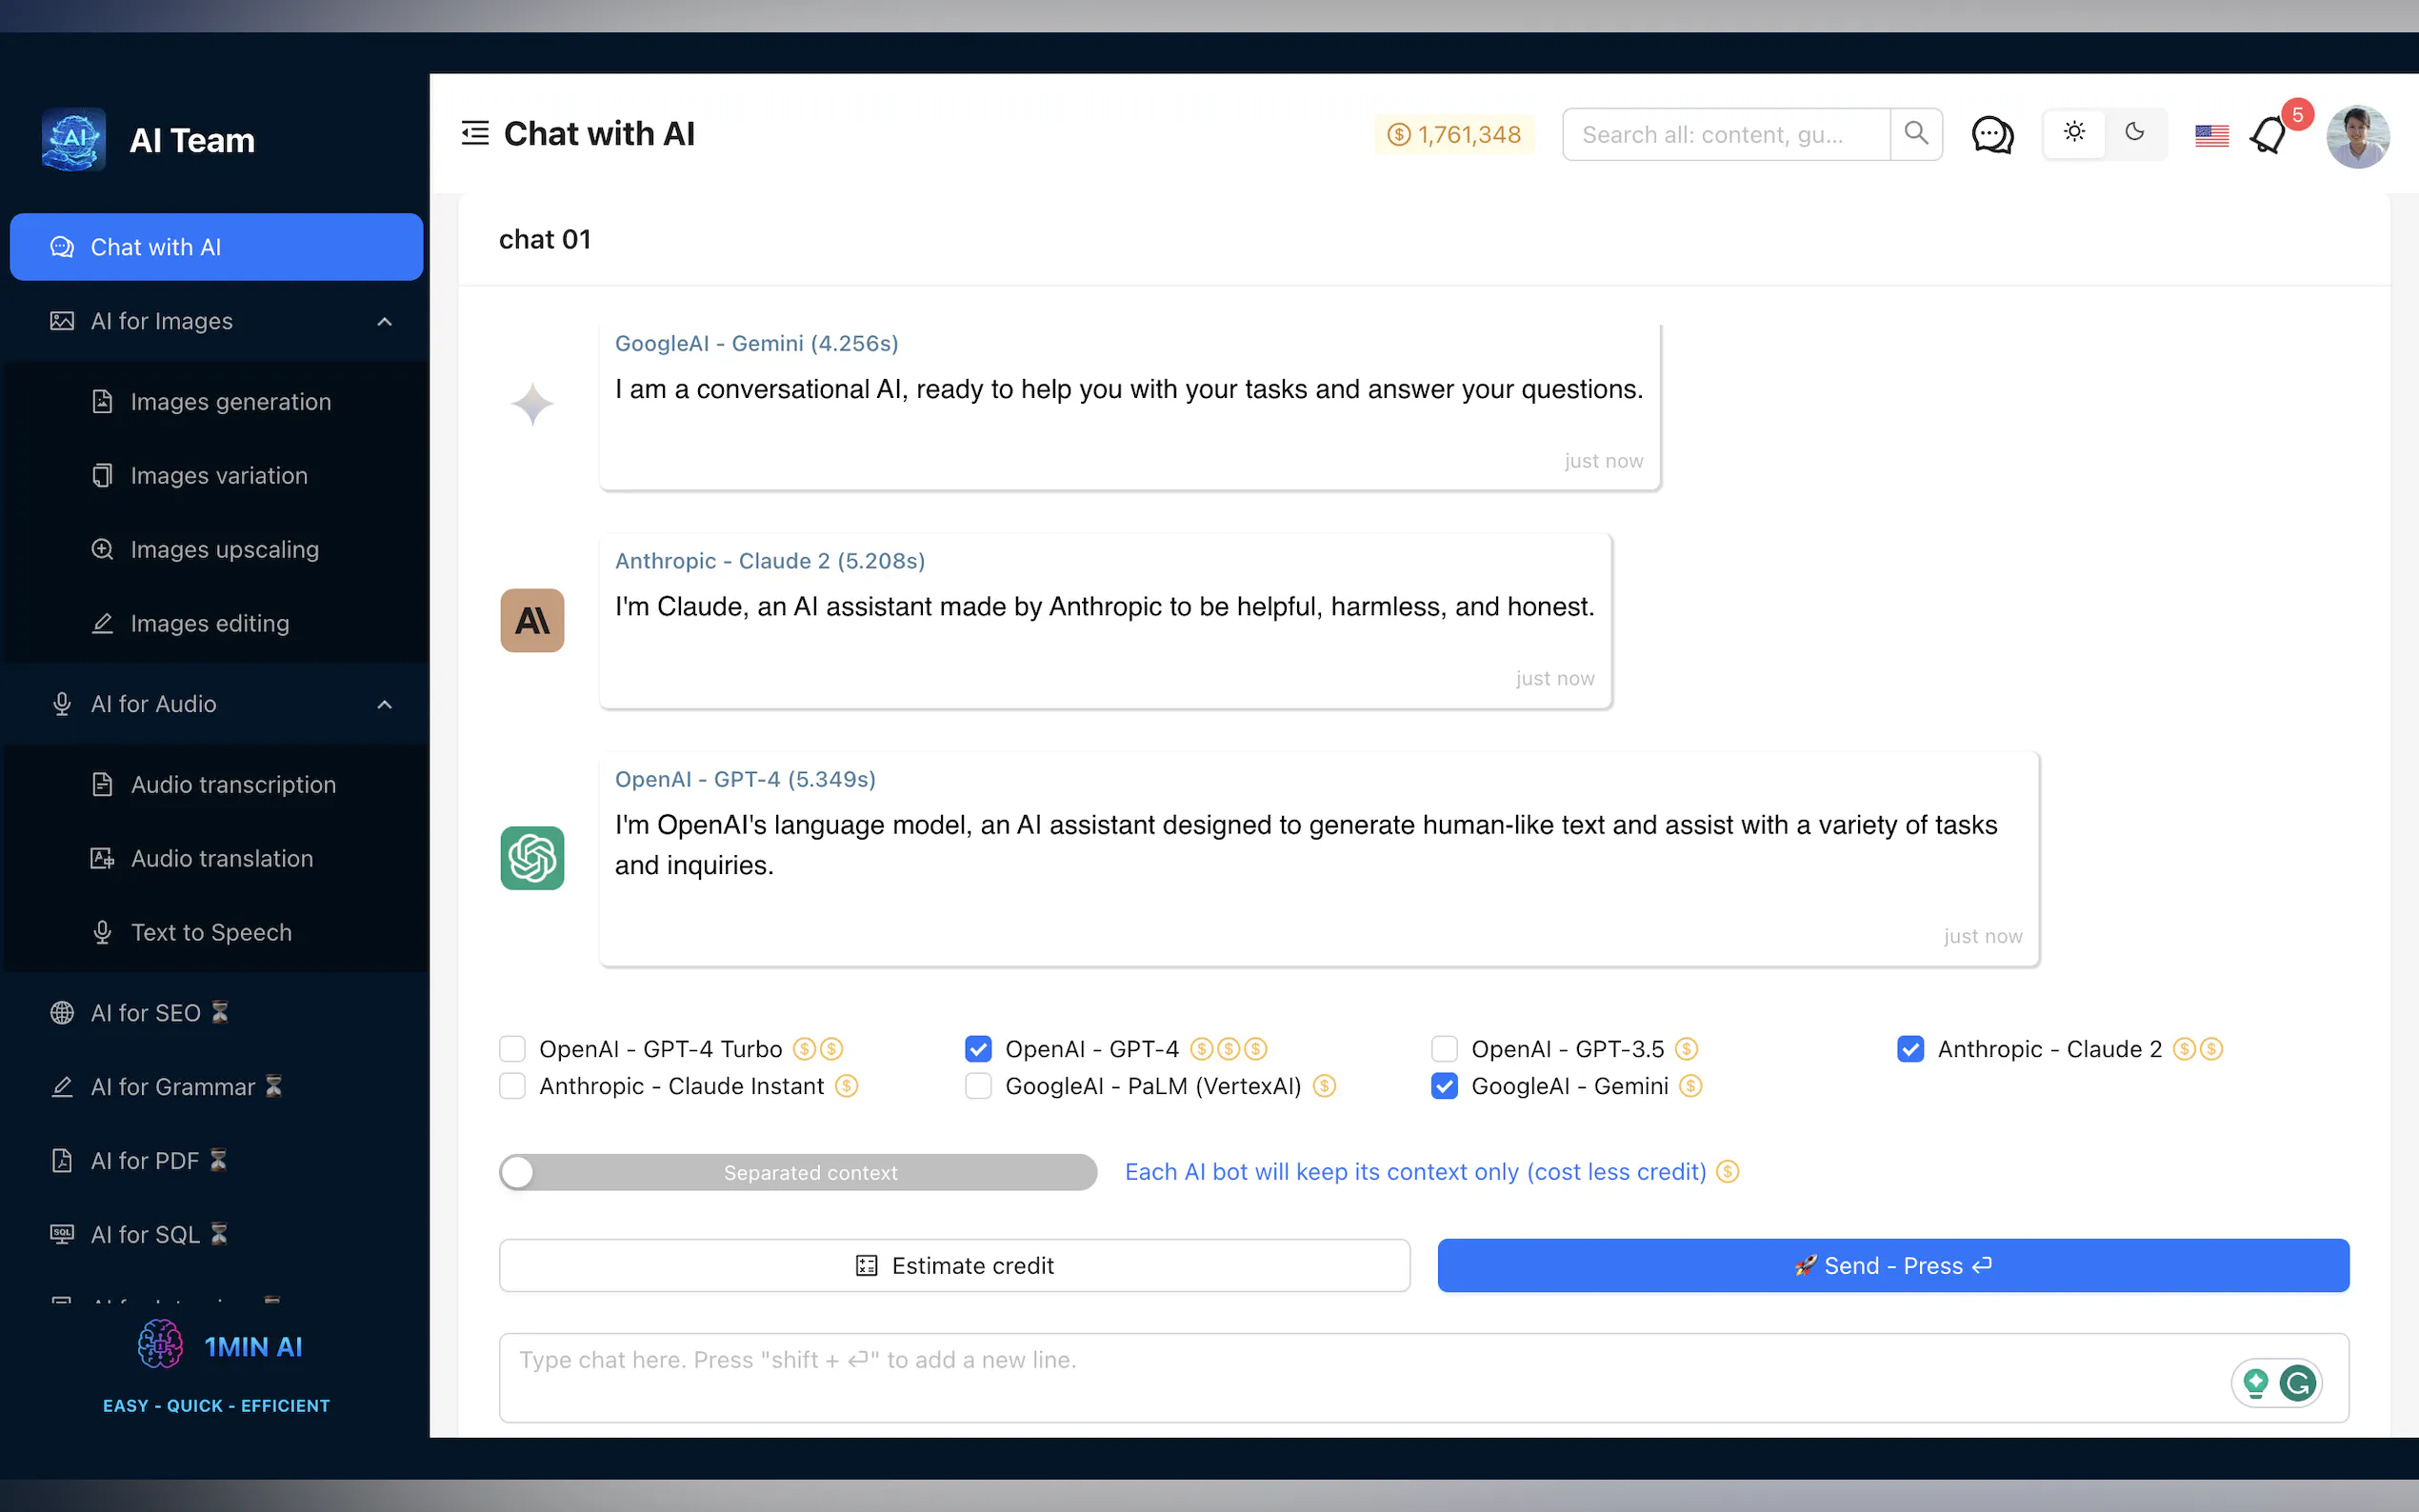The width and height of the screenshot is (2419, 1512).
Task: Uncheck the Anthropic - Claude 2 checkbox
Action: [1910, 1049]
